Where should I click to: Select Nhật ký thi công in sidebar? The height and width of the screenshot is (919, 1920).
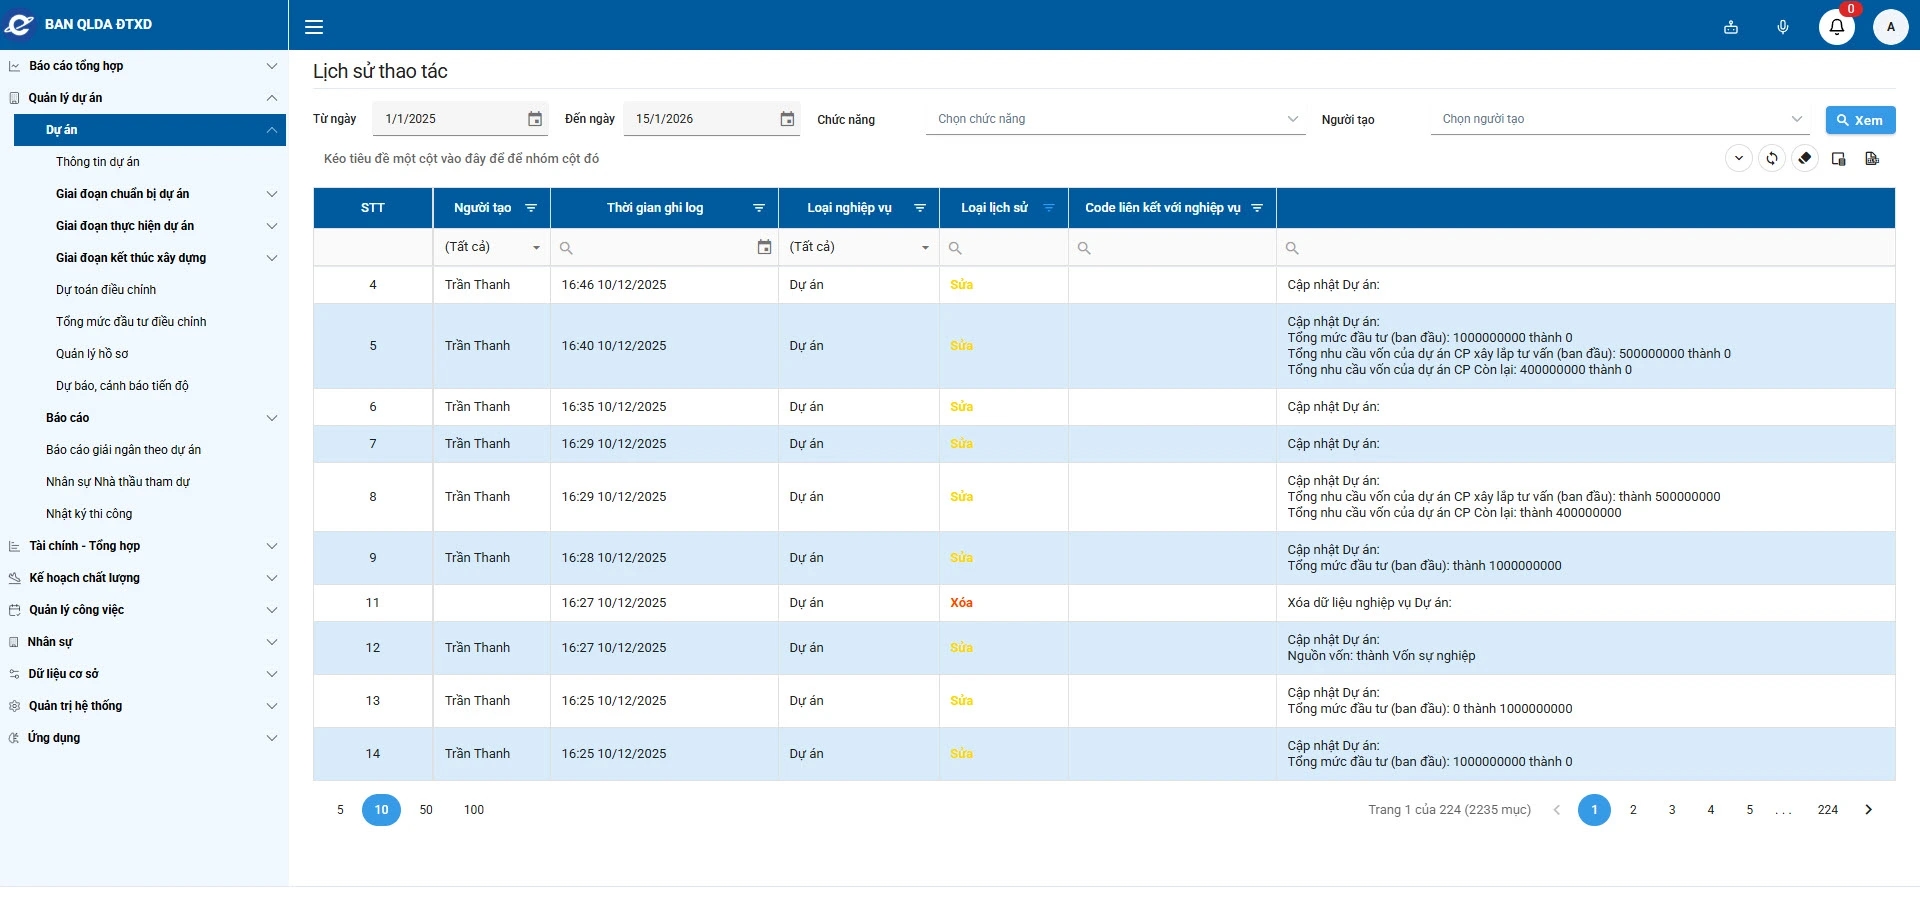[89, 514]
